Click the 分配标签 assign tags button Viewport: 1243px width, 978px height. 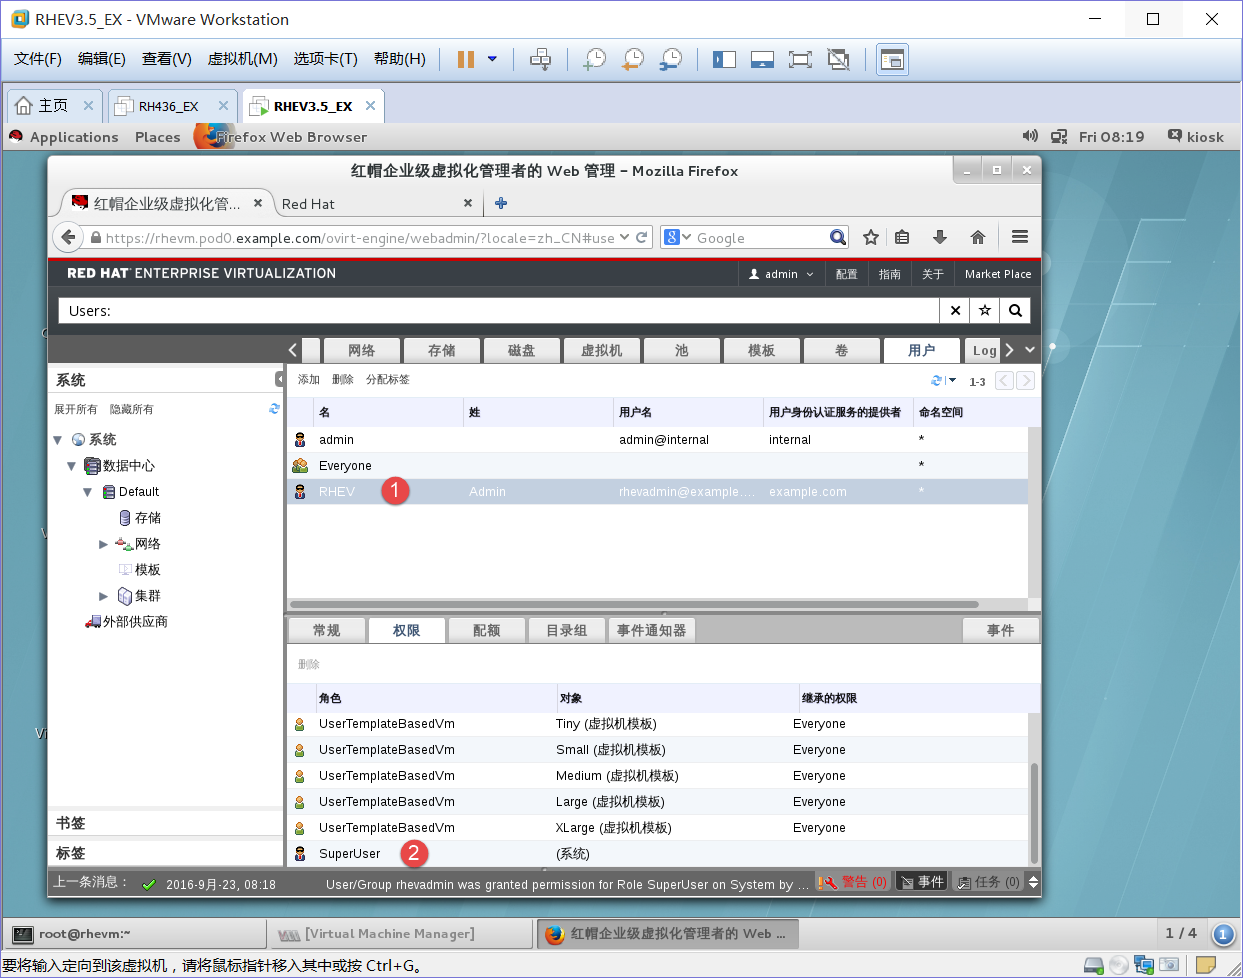388,380
